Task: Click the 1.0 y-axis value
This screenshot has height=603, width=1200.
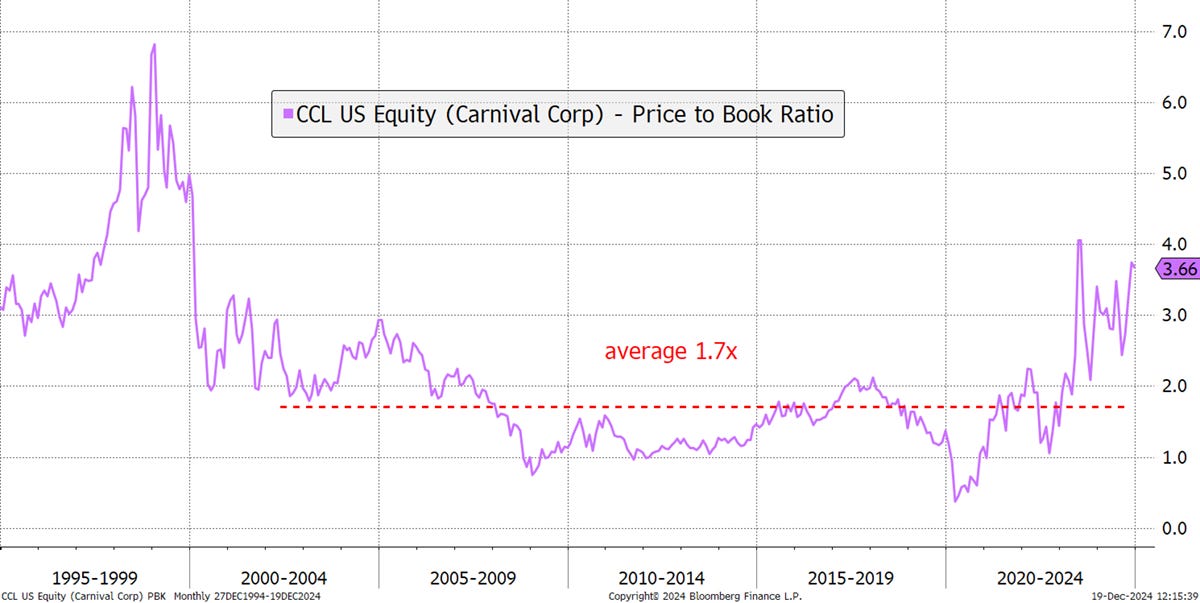Action: coord(1173,457)
